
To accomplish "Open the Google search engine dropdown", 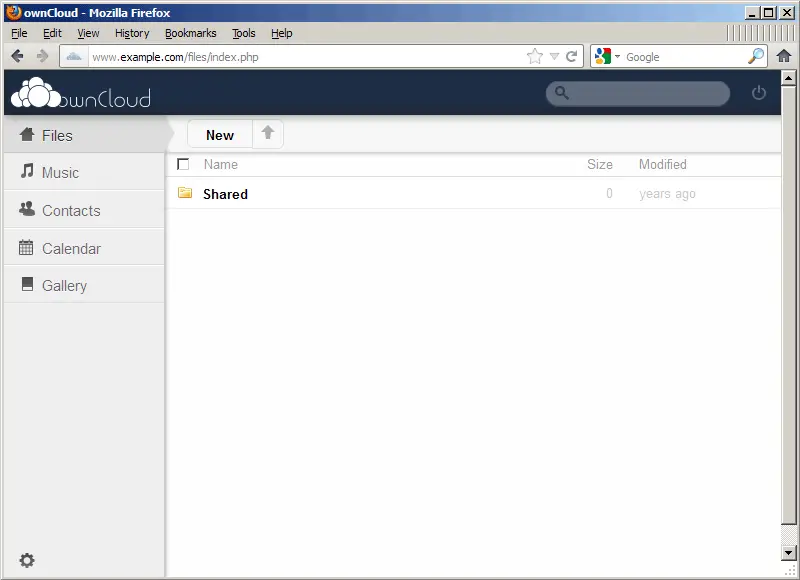I will tap(607, 57).
